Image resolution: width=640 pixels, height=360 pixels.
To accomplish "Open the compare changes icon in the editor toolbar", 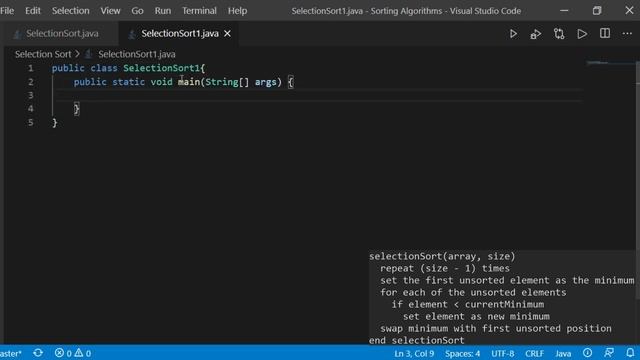I will click(559, 34).
